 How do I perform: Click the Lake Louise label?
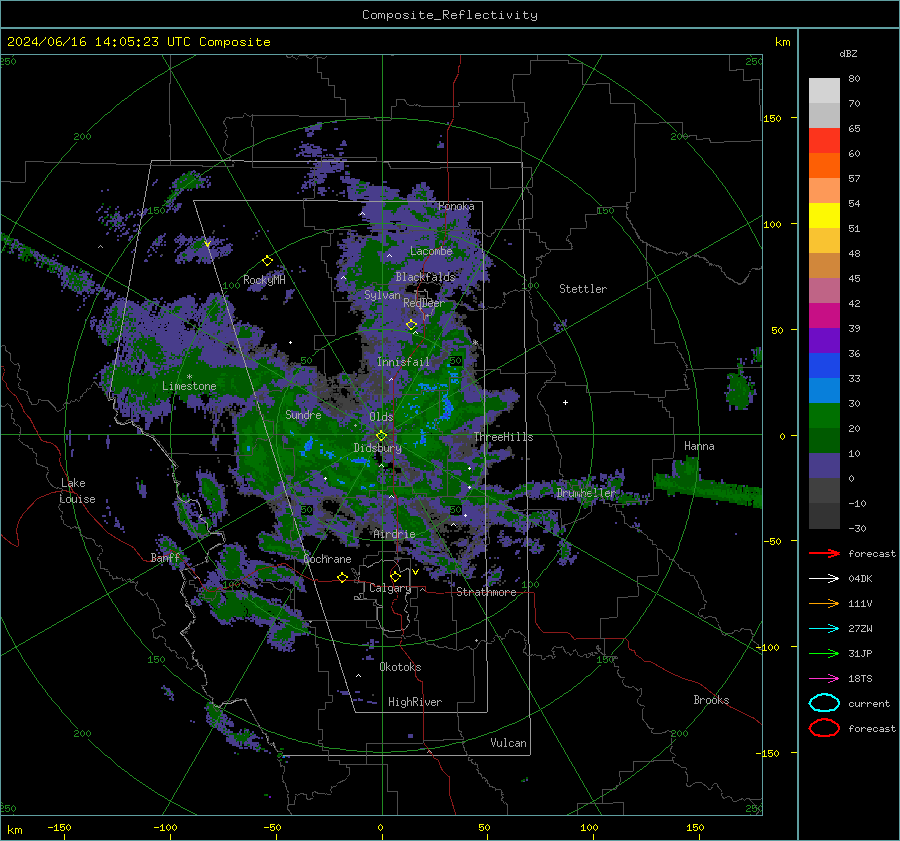point(78,491)
